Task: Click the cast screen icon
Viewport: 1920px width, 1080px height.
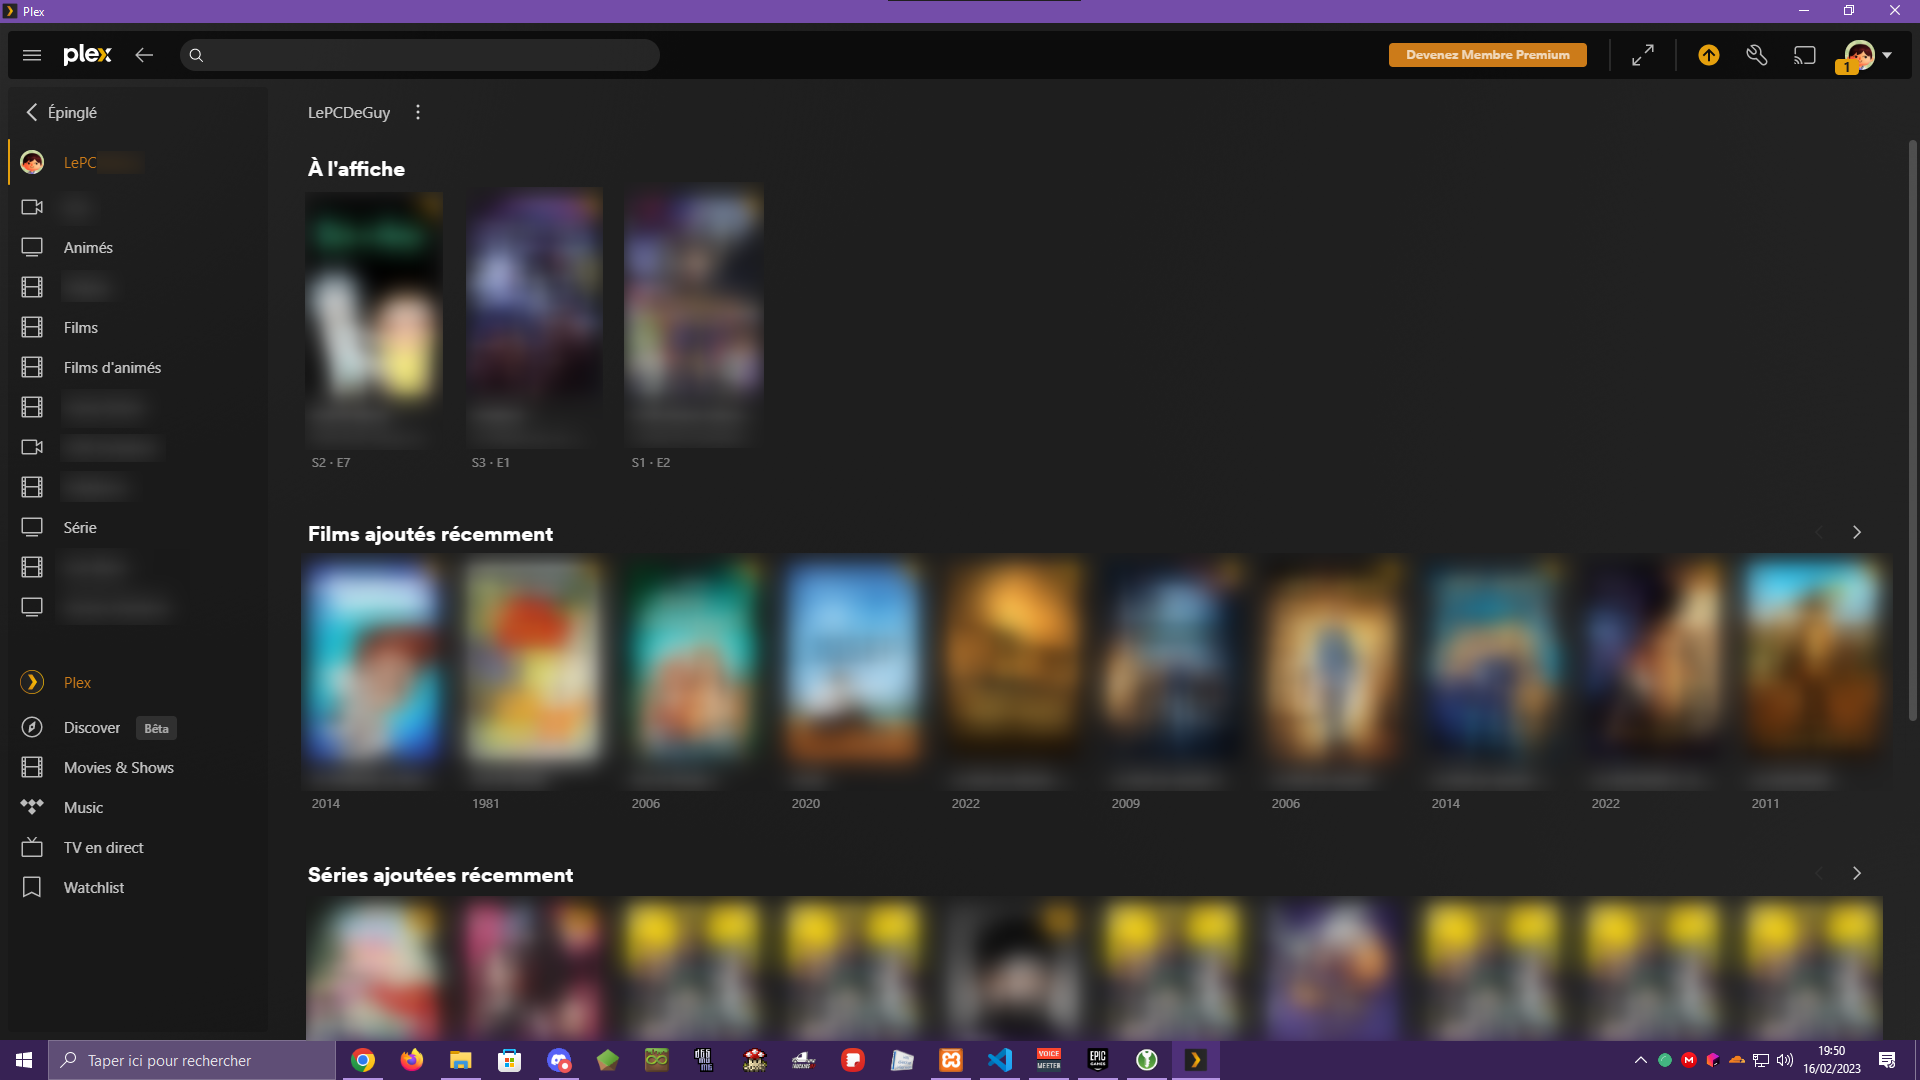Action: pyautogui.click(x=1805, y=55)
